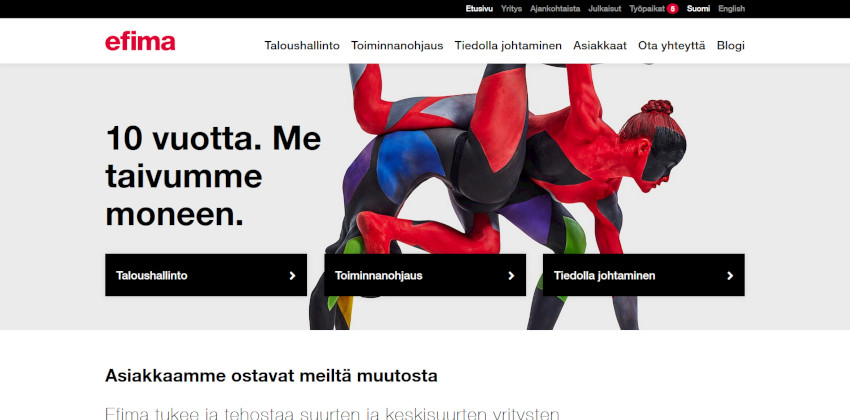Viewport: 850px width, 420px height.
Task: Open the Toiminnanohjaus navigation menu item
Action: pos(397,46)
